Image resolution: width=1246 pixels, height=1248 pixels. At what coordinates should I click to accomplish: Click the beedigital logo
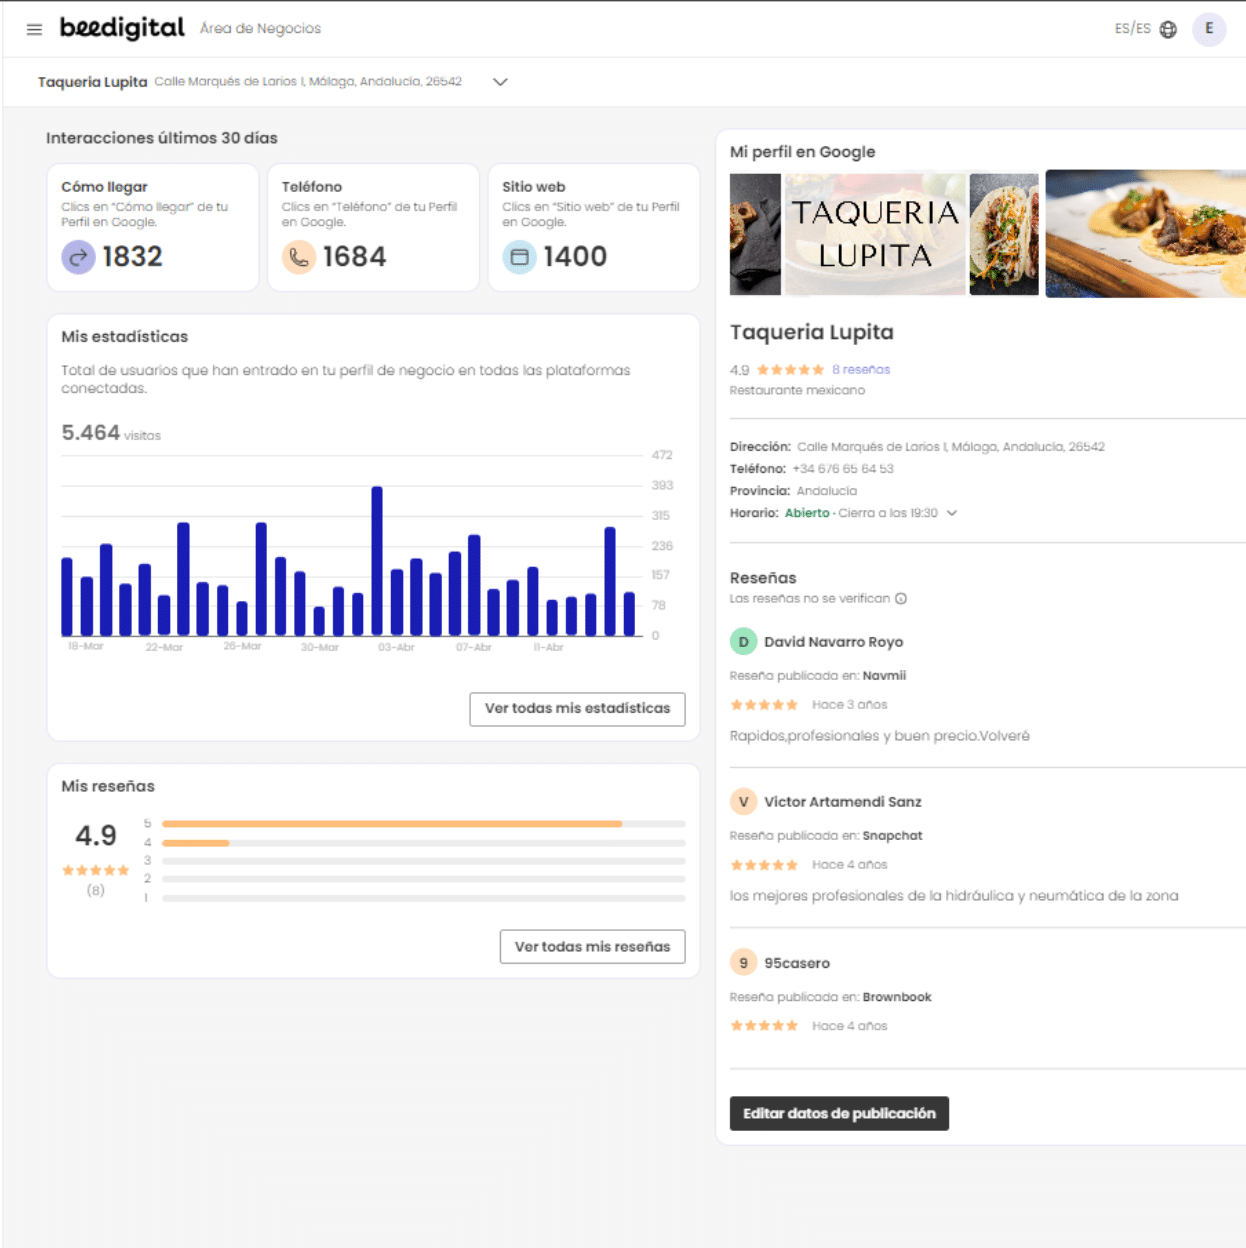122,28
